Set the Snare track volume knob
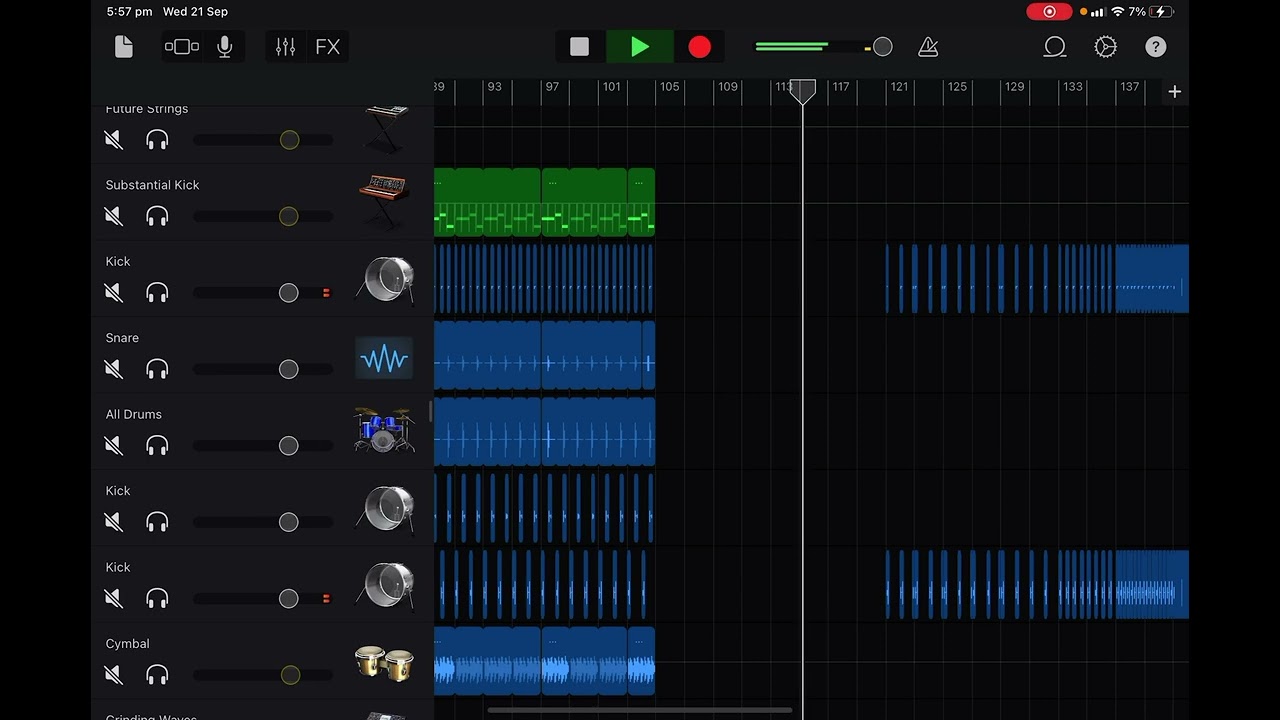Image resolution: width=1280 pixels, height=720 pixels. (x=288, y=369)
